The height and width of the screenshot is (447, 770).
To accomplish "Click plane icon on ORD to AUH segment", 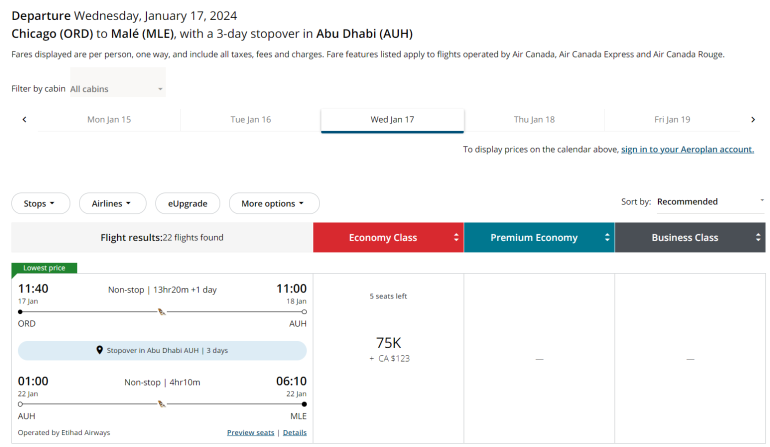I will 162,311.
